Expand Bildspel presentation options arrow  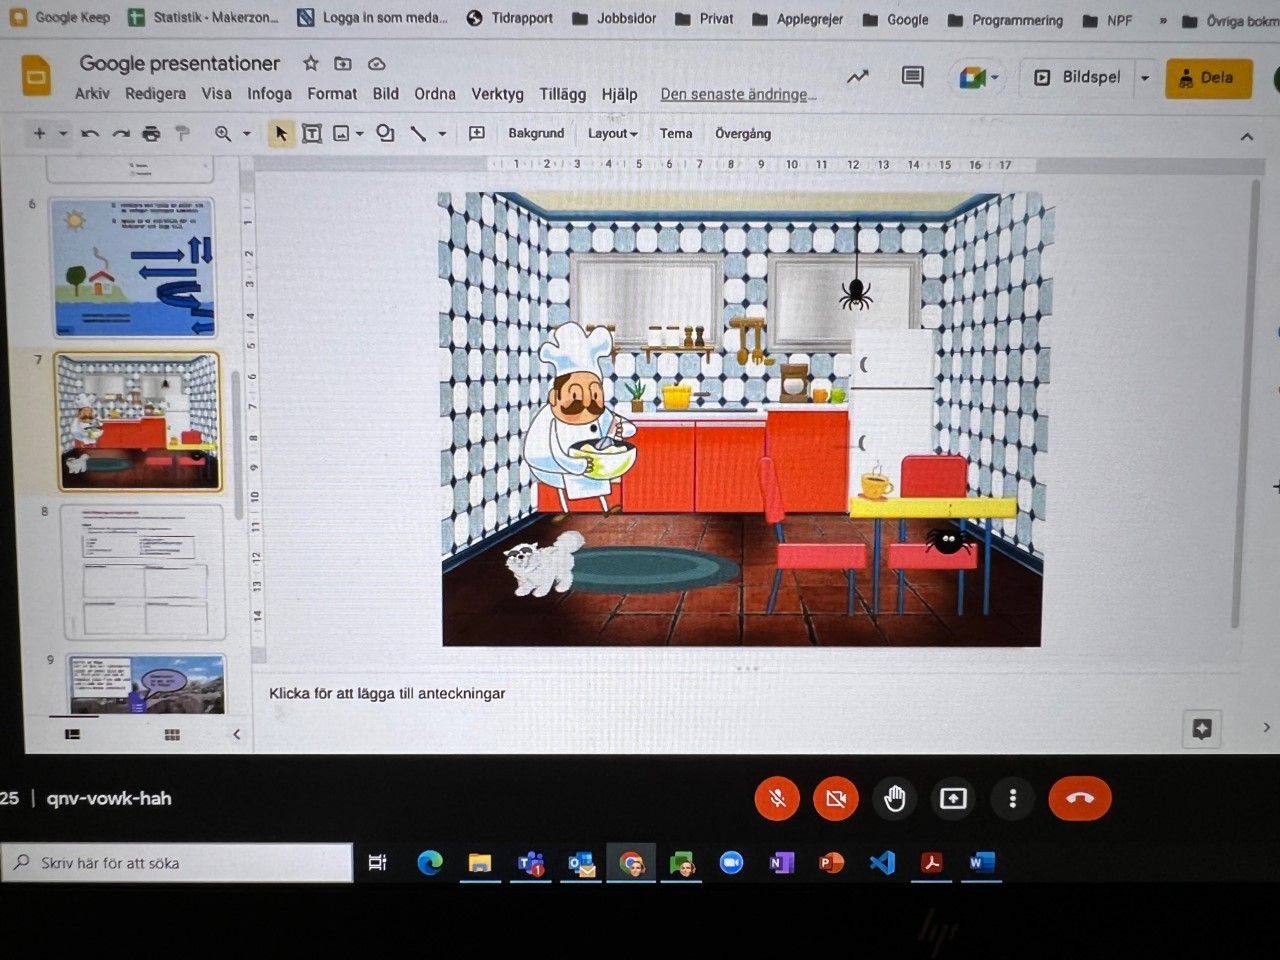[1145, 77]
